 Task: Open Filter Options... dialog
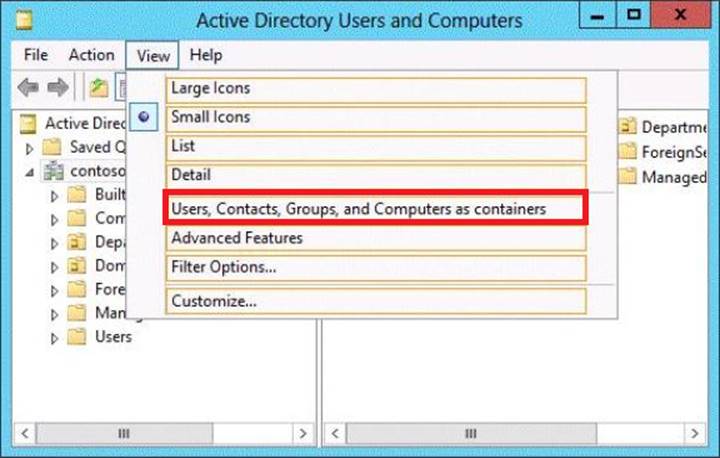(223, 267)
